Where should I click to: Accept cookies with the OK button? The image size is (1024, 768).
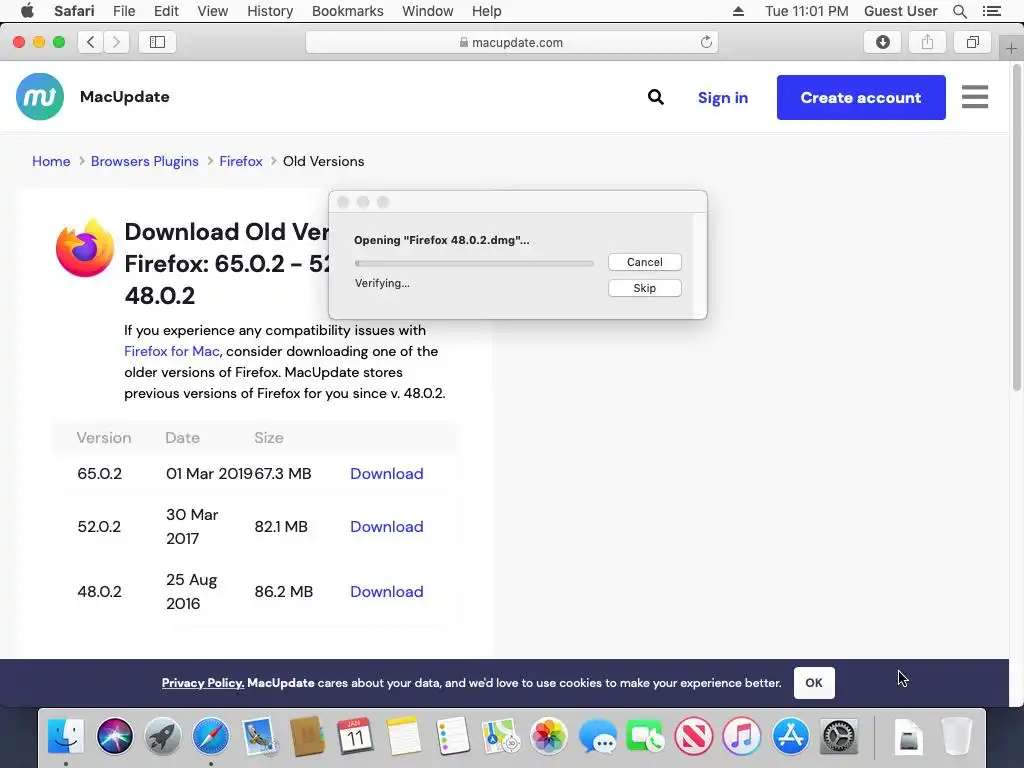click(x=814, y=682)
